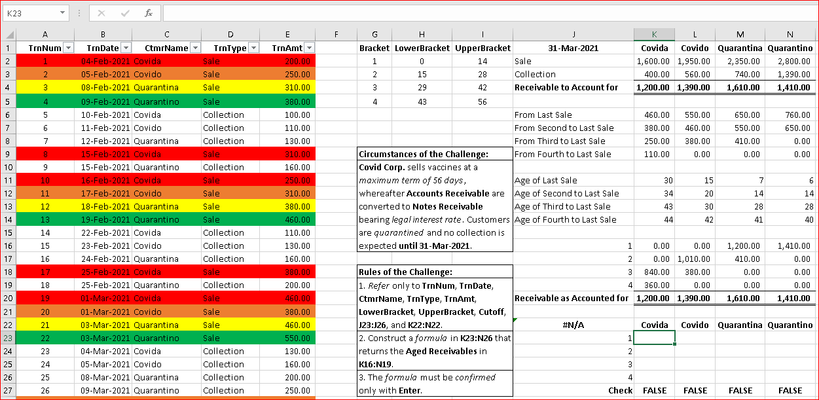
Task: Click the LowerBracket header cell
Action: tap(422, 48)
